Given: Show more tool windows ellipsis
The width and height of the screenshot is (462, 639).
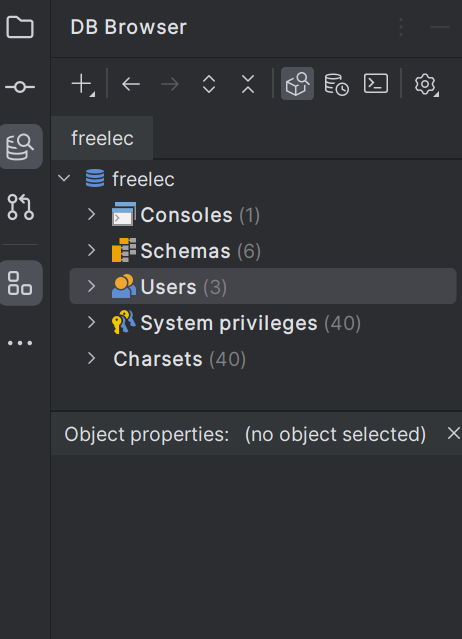Looking at the screenshot, I should click(x=20, y=343).
